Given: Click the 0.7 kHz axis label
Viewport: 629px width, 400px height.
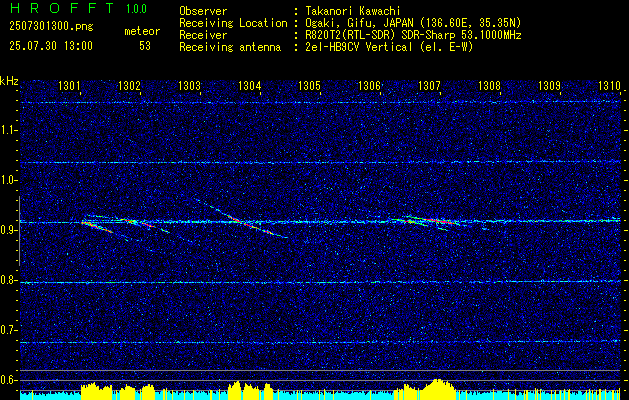Looking at the screenshot, I should pyautogui.click(x=8, y=330).
